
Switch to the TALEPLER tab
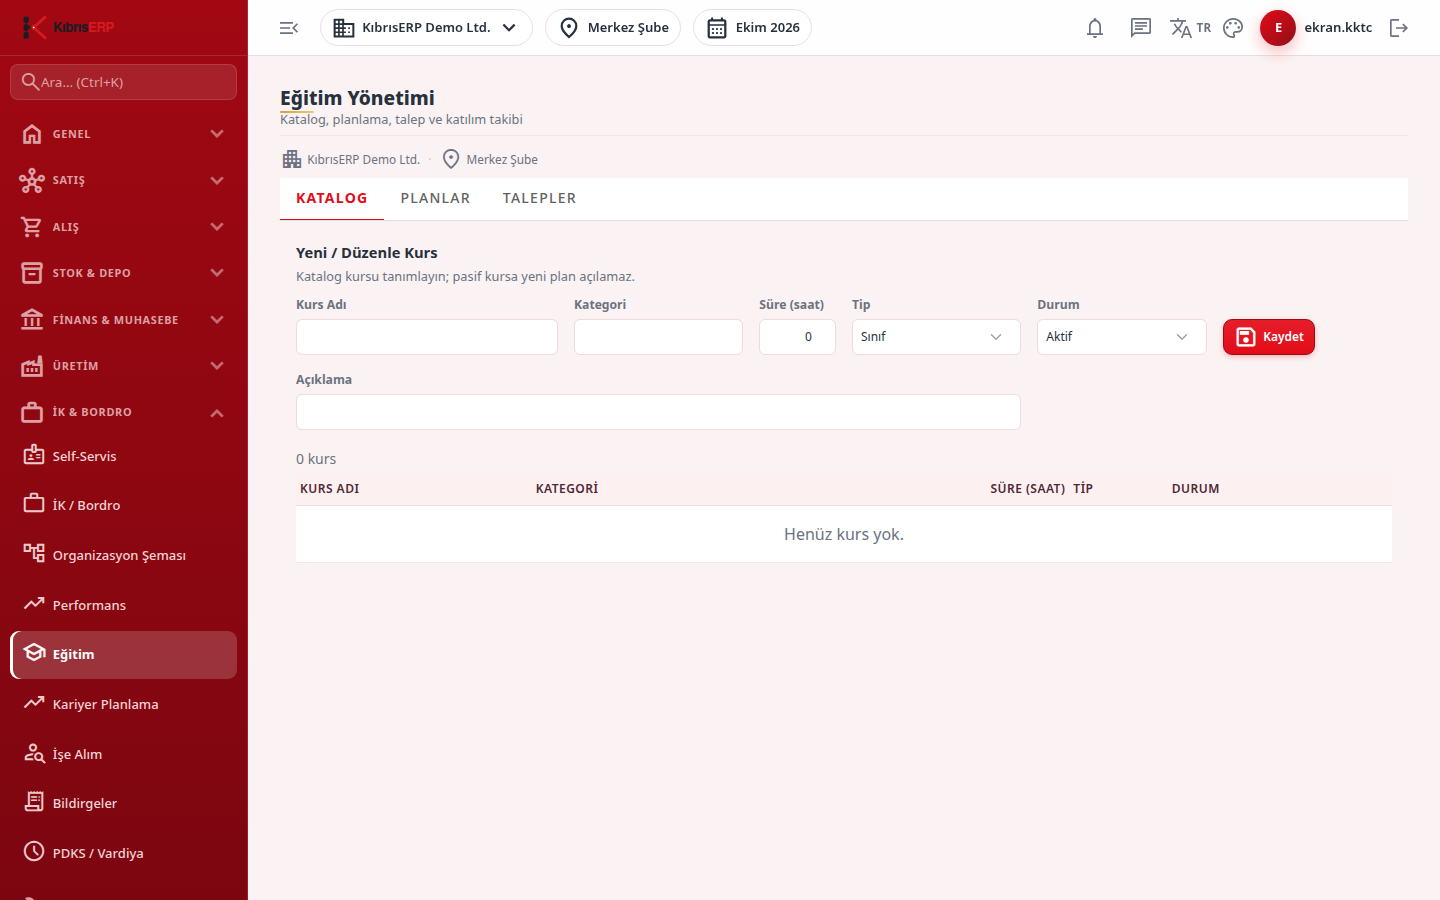[539, 198]
